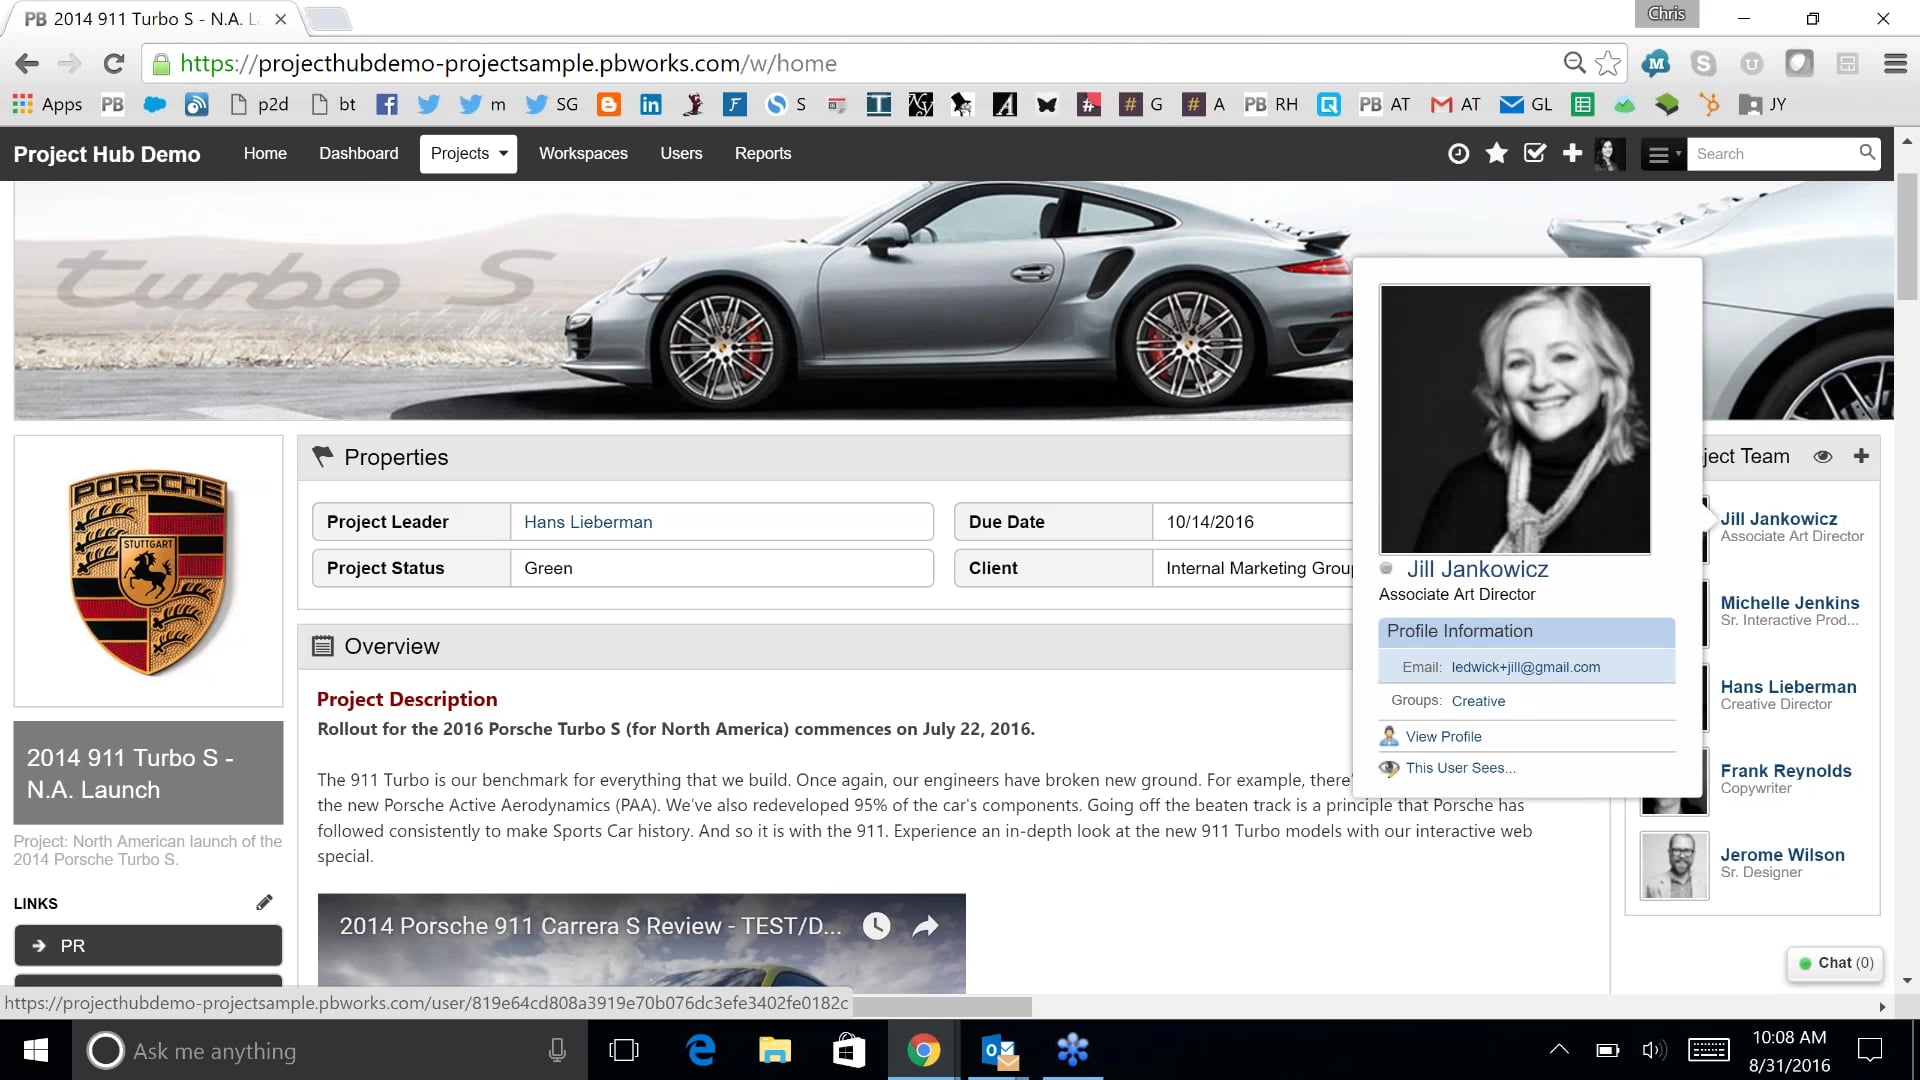The width and height of the screenshot is (1920, 1080).
Task: Click This User Sees link
Action: tap(1460, 768)
